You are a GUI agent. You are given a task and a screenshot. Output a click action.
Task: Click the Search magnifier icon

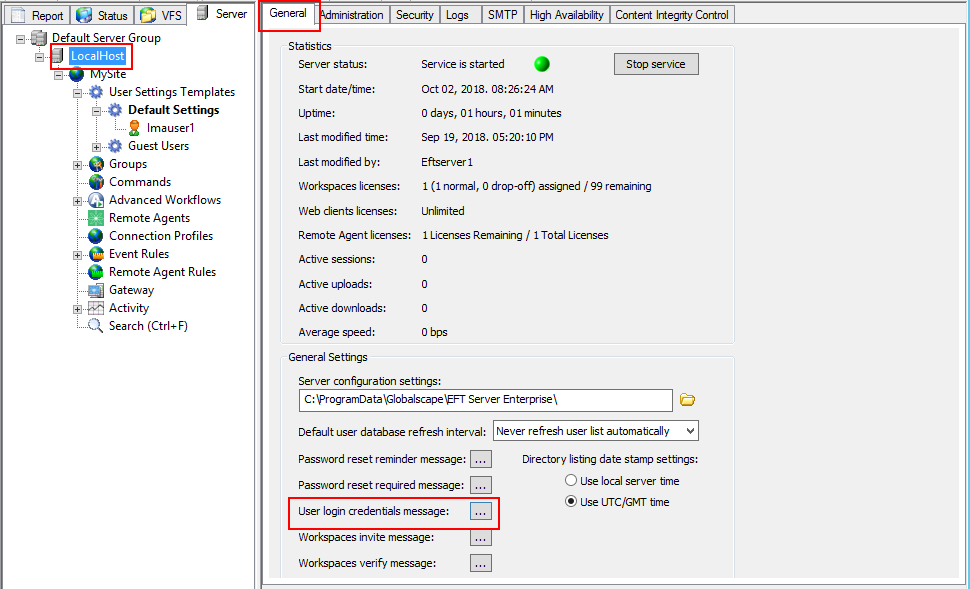coord(96,326)
